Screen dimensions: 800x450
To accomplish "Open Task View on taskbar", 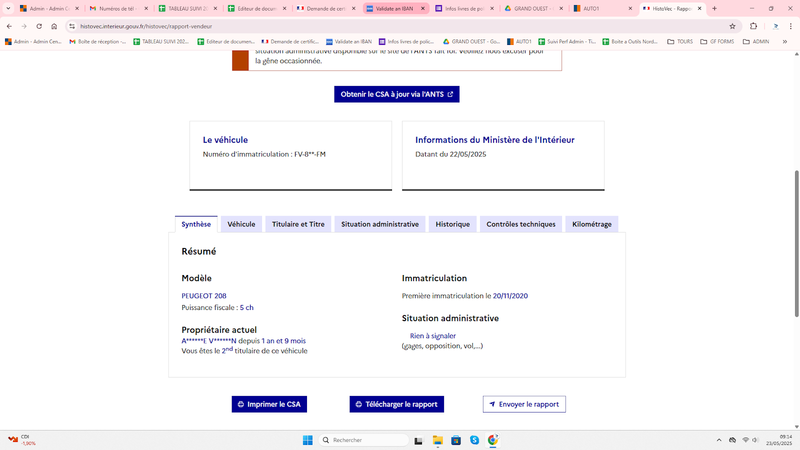I will 418,440.
